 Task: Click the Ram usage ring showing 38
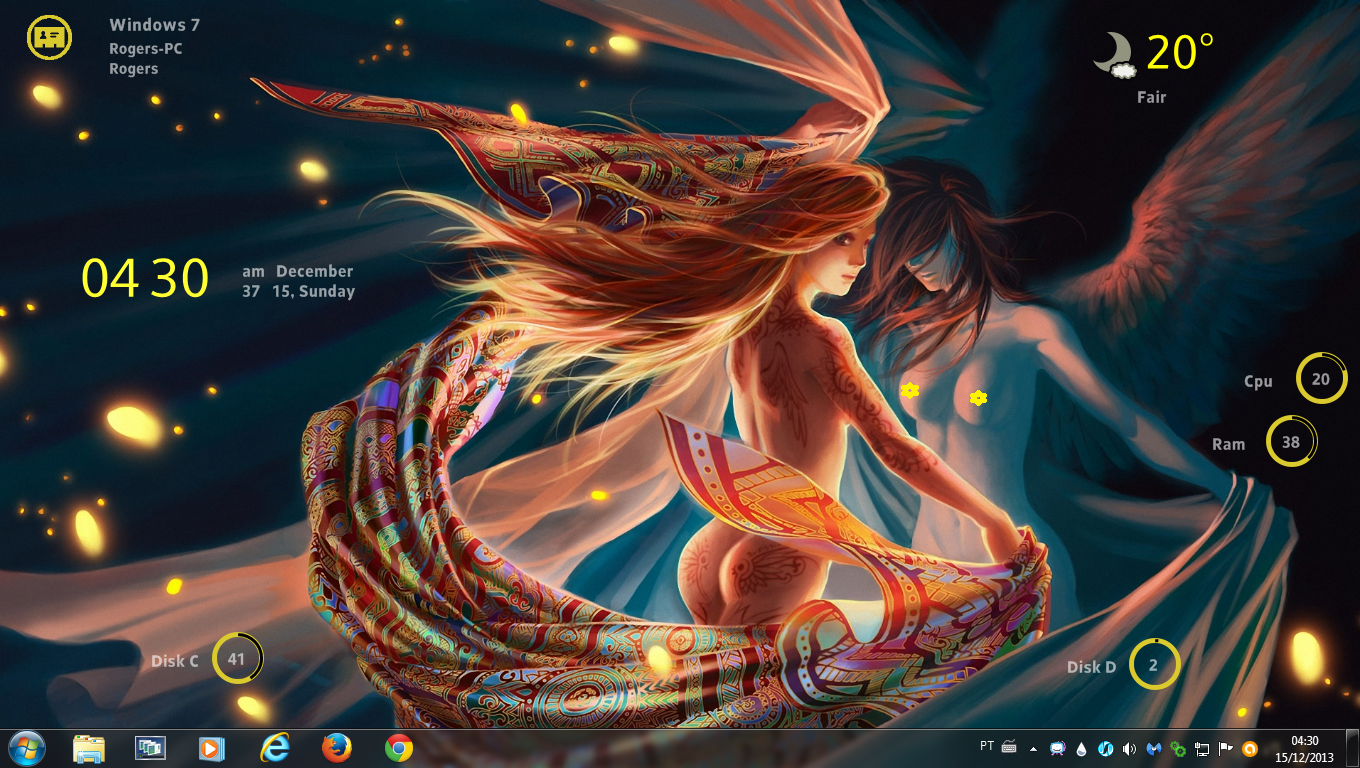(1291, 442)
